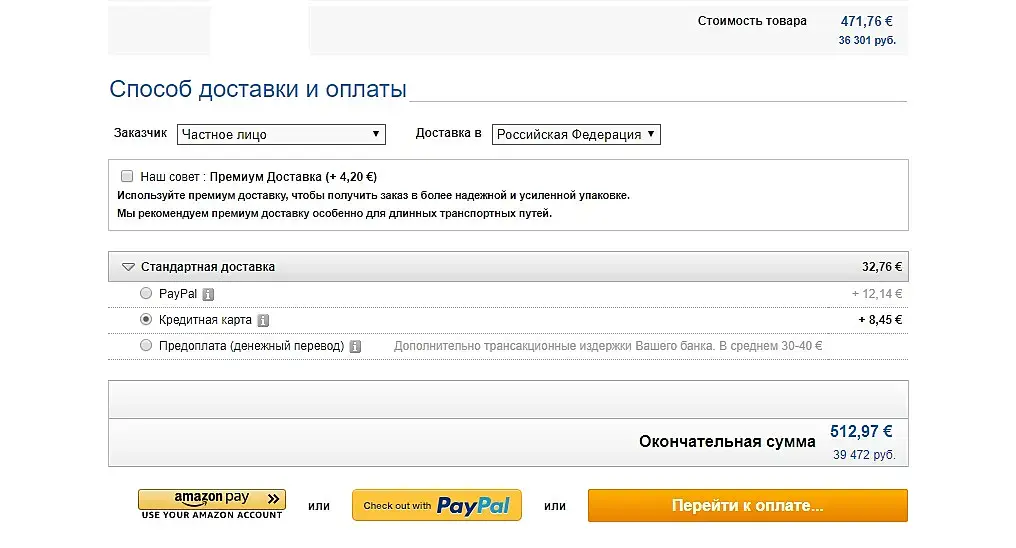Click the Способ доставки и оплаты heading
1016x548 pixels.
coord(258,89)
